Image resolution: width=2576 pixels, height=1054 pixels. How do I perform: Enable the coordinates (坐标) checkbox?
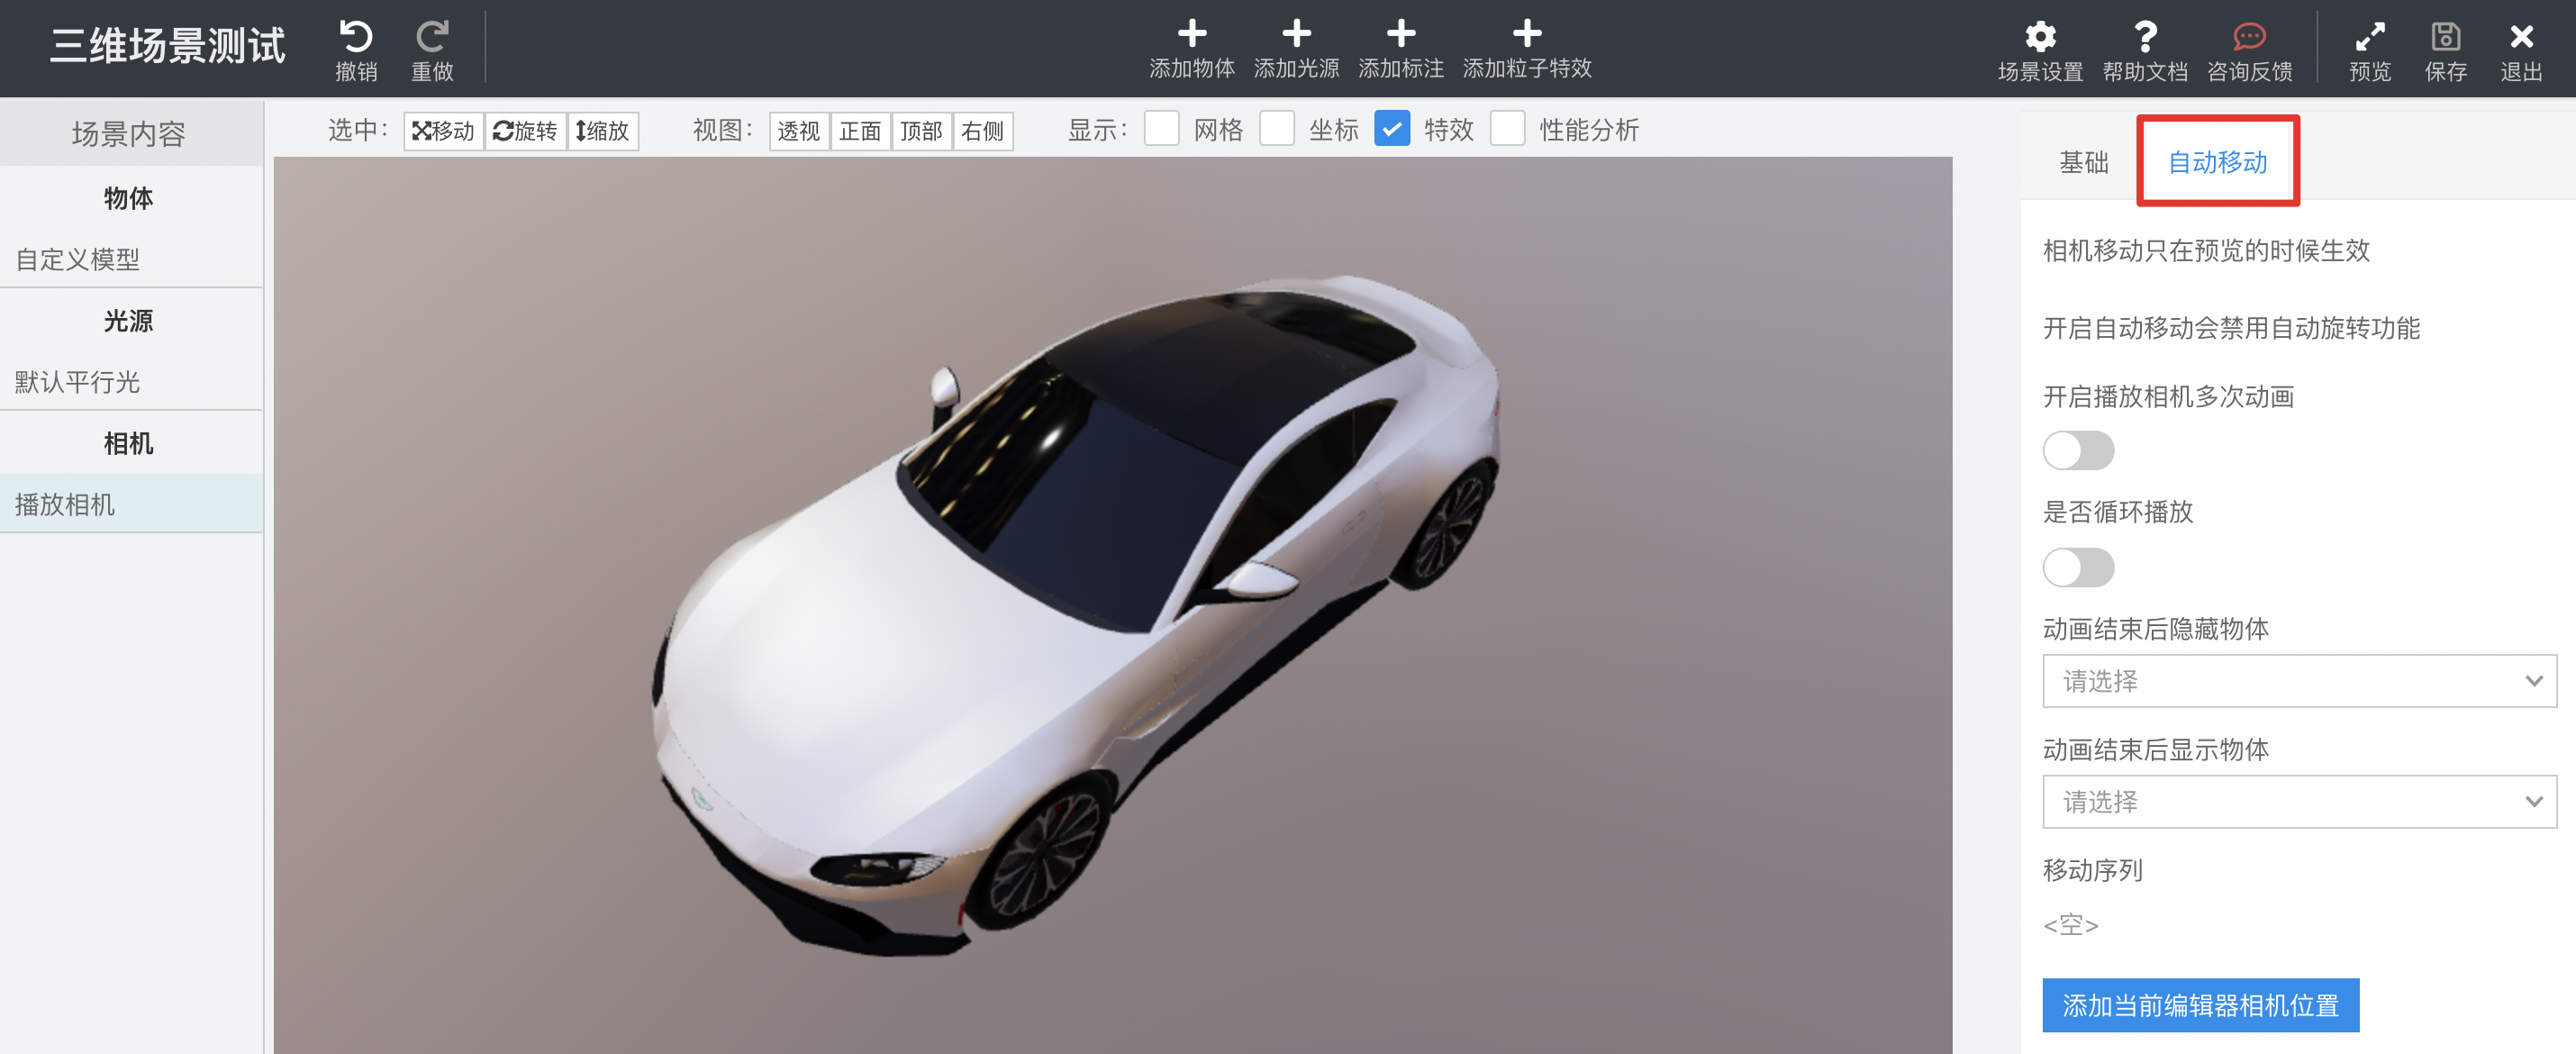[1277, 129]
